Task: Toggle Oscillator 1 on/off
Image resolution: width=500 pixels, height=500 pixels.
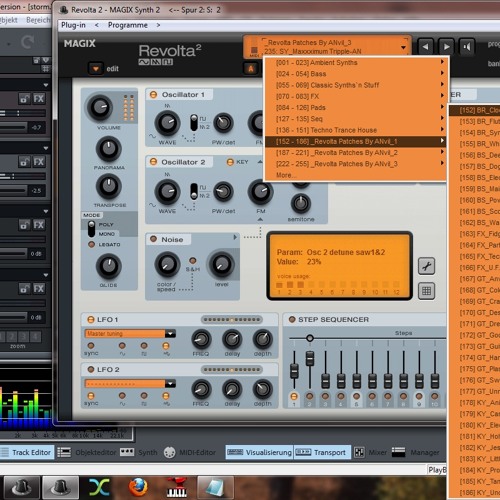Action: coord(153,95)
